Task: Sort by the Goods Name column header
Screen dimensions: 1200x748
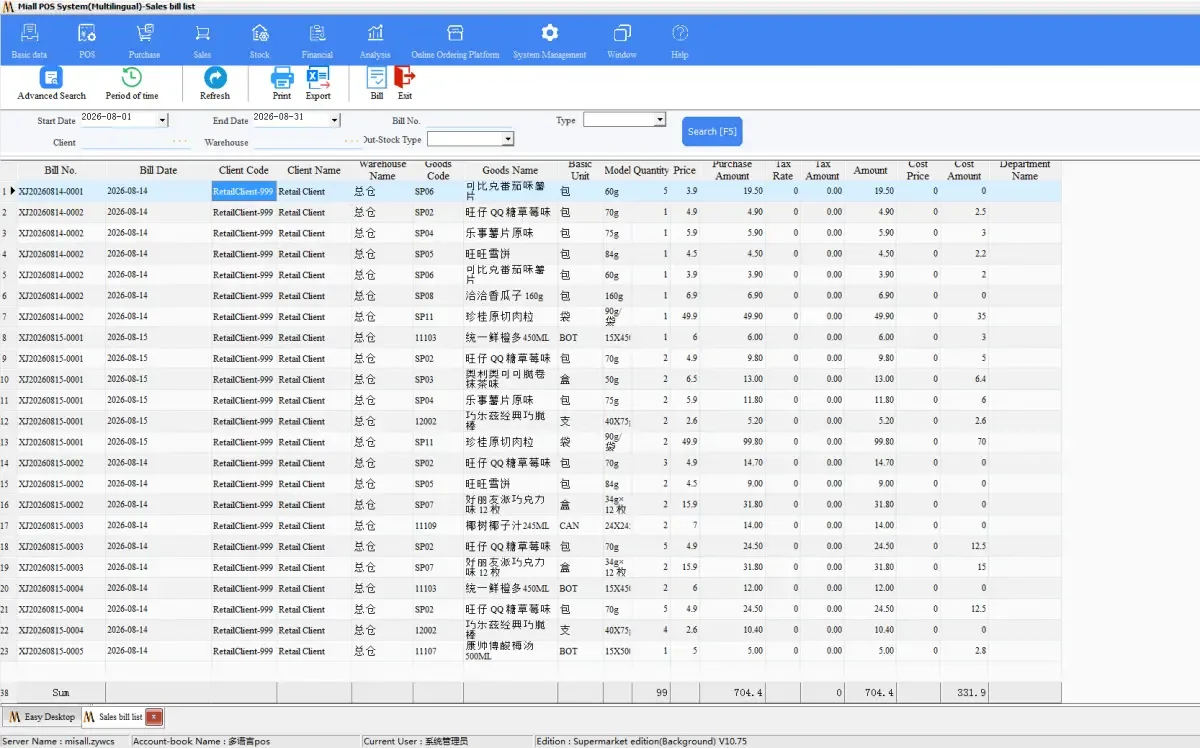Action: pyautogui.click(x=510, y=170)
